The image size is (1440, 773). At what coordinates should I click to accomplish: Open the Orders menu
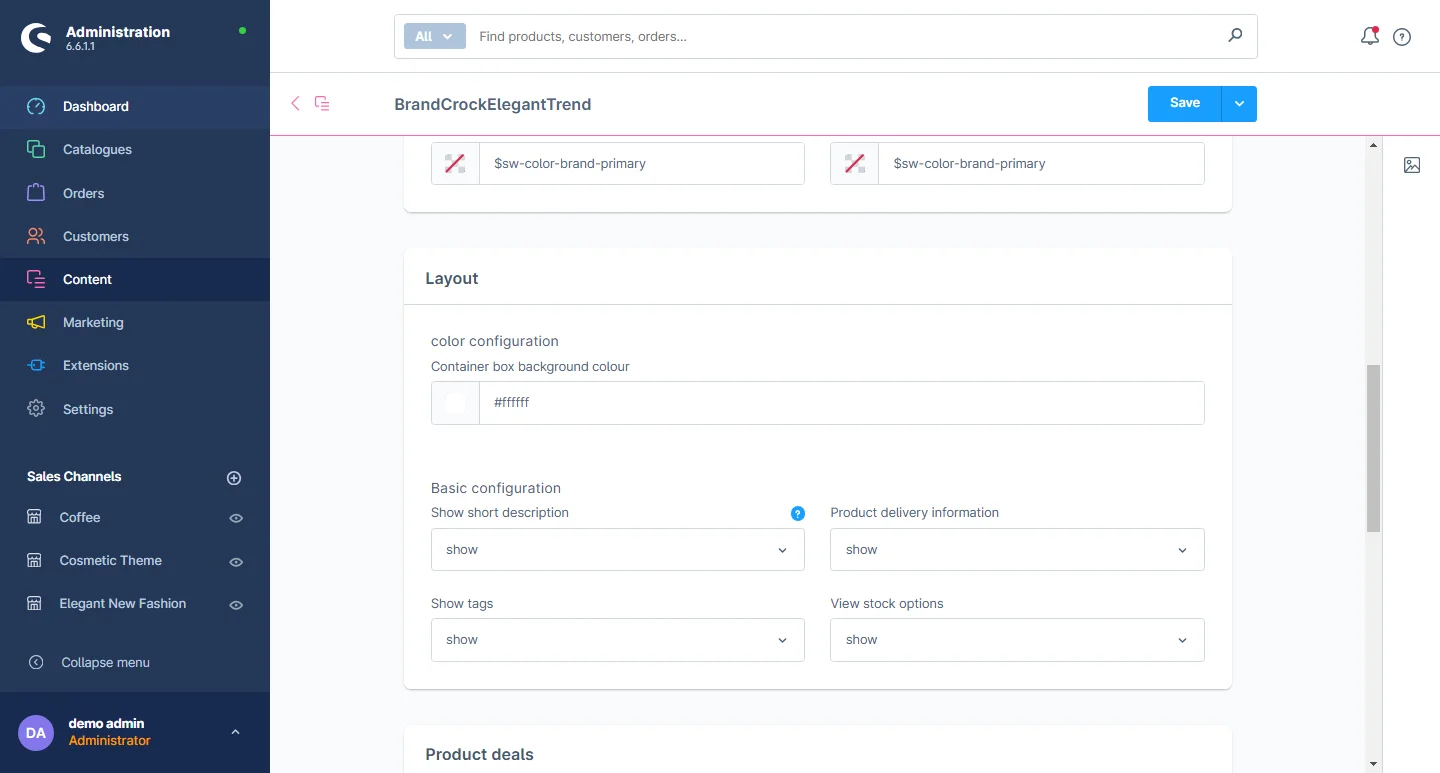[x=83, y=193]
